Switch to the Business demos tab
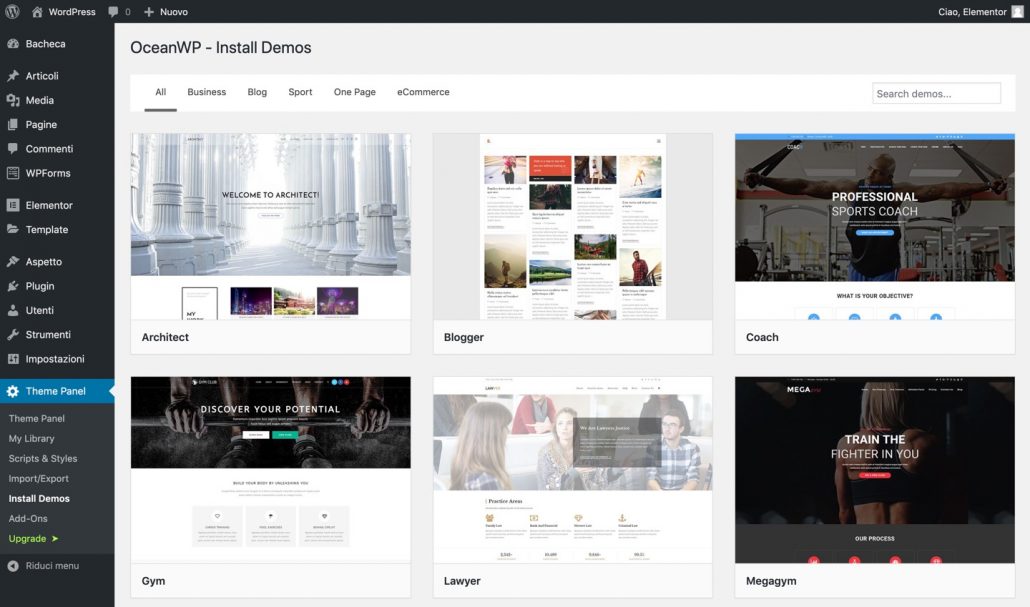Viewport: 1030px width, 607px height. click(x=206, y=92)
